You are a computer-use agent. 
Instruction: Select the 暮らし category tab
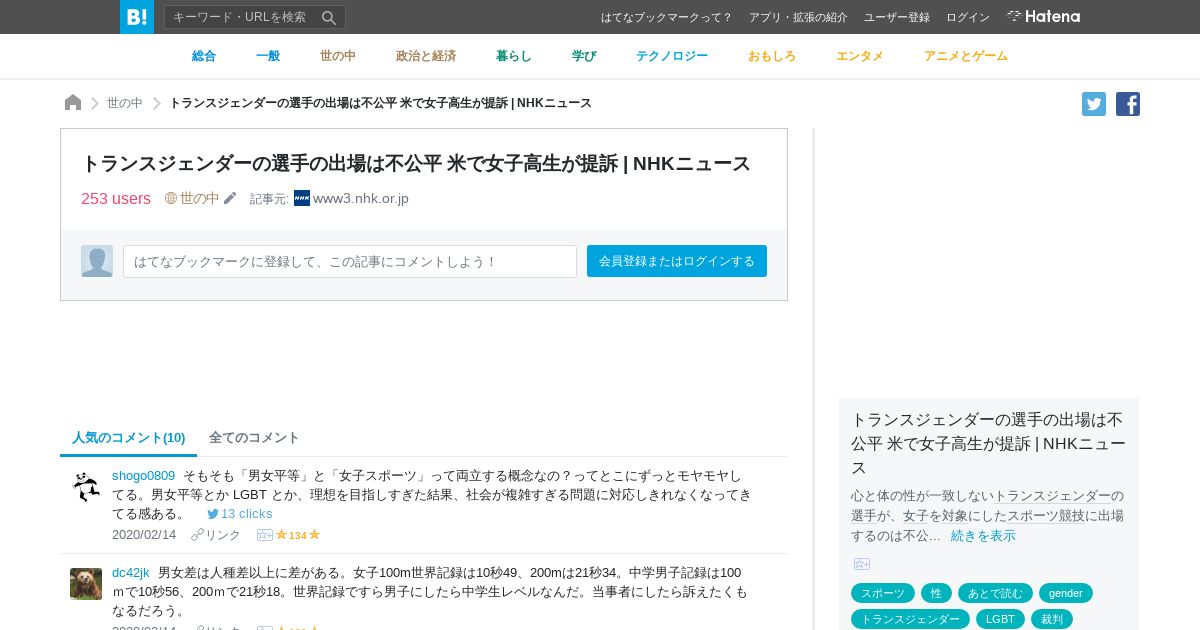[x=514, y=56]
